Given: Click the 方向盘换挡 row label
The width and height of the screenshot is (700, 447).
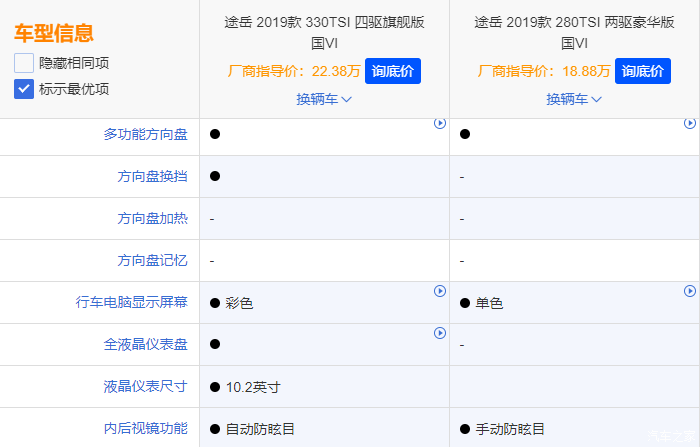Looking at the screenshot, I should tap(152, 176).
